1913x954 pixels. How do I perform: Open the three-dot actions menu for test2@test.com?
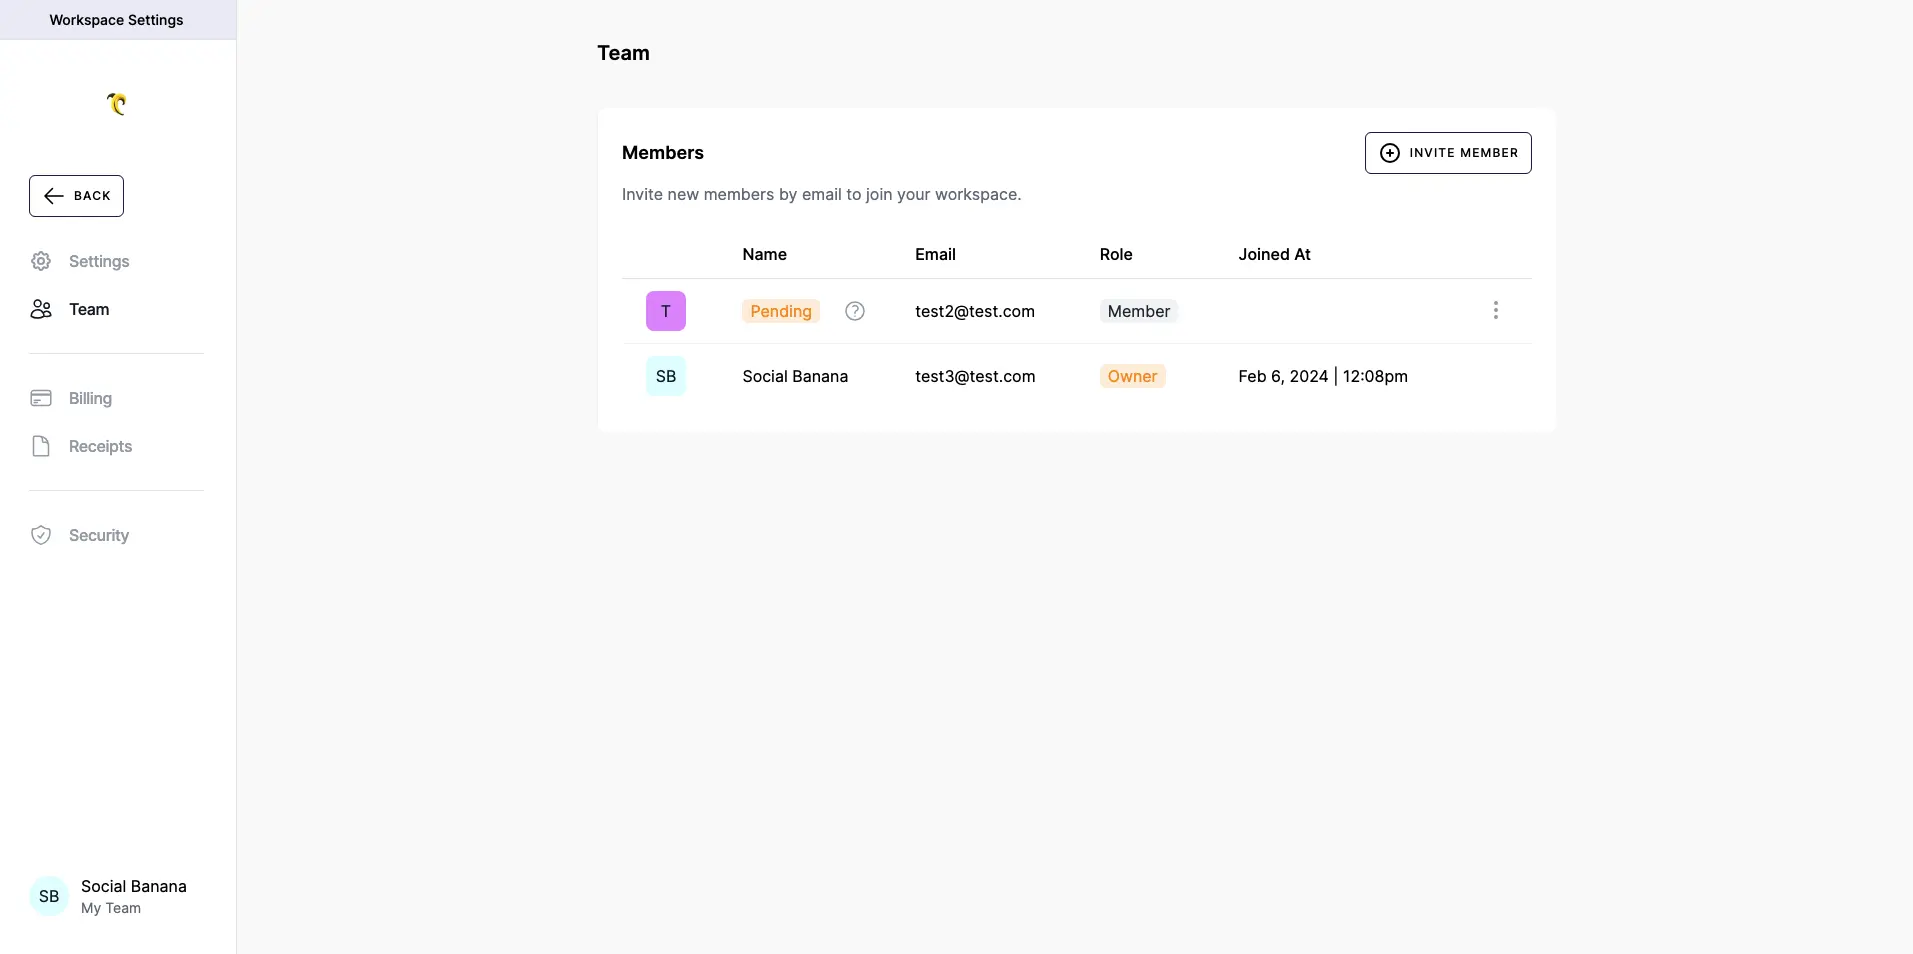[x=1495, y=310]
